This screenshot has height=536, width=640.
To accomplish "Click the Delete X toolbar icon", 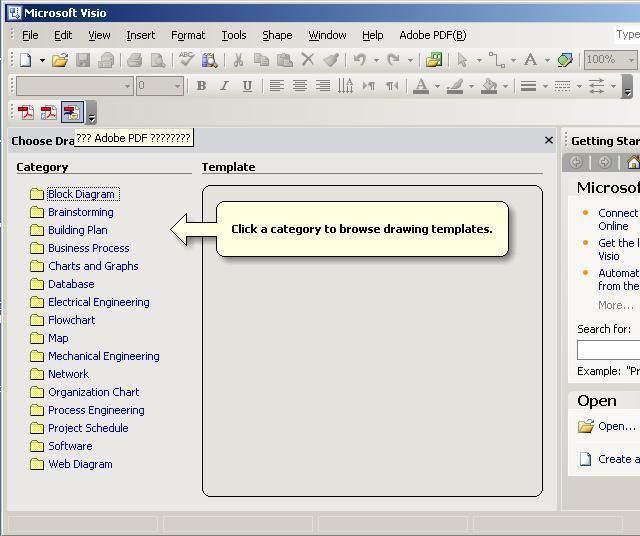I will (308, 60).
